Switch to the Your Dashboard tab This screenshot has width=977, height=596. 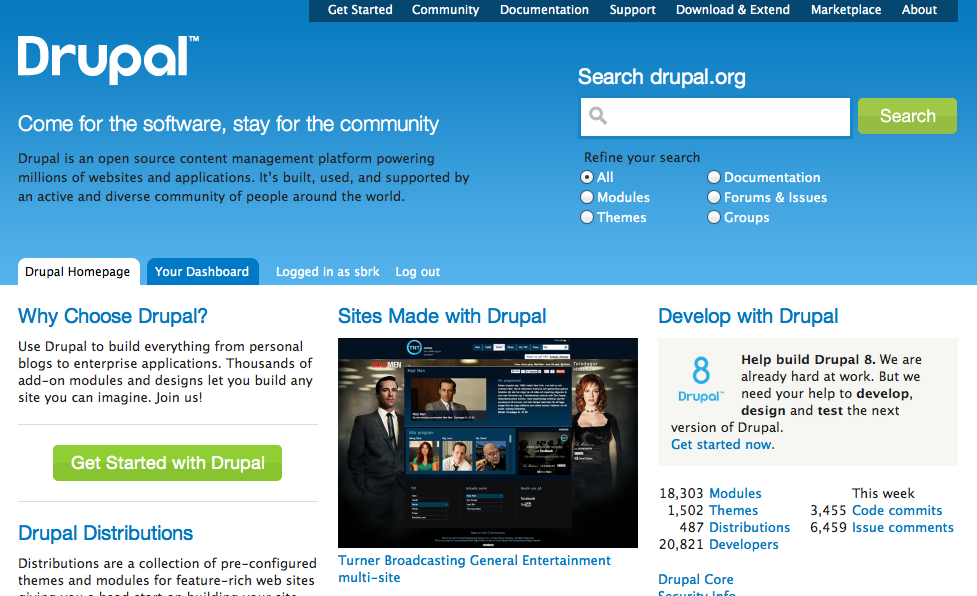click(x=202, y=271)
